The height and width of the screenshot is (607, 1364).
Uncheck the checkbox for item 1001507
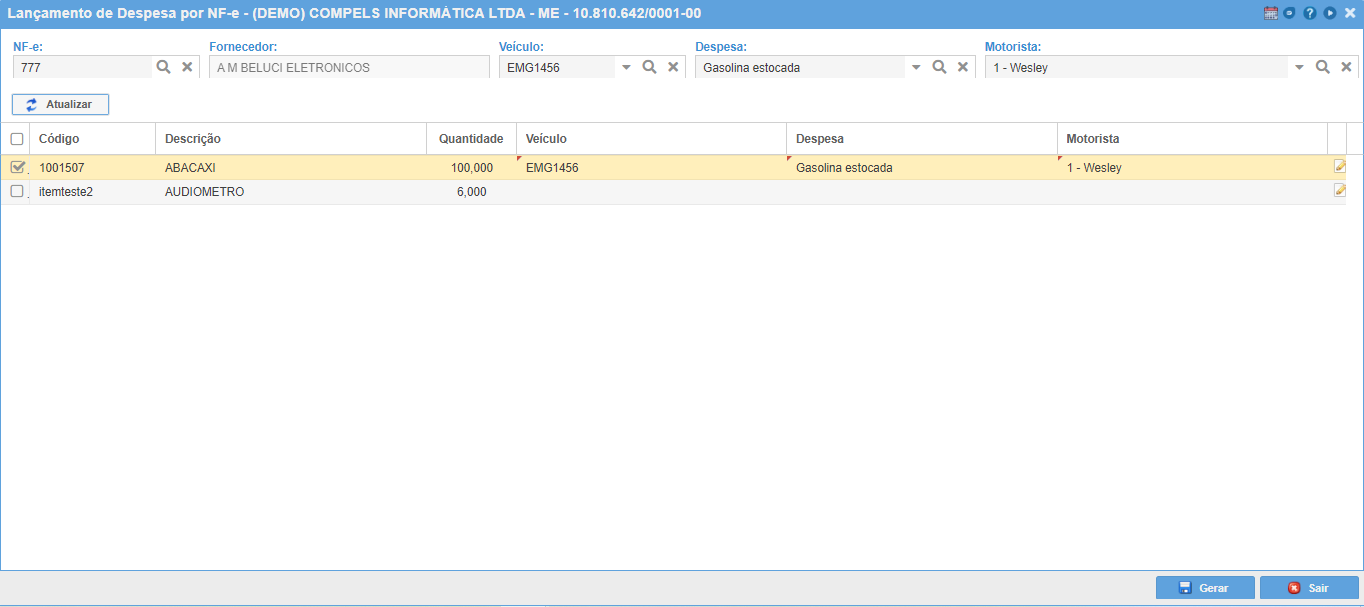[x=16, y=167]
